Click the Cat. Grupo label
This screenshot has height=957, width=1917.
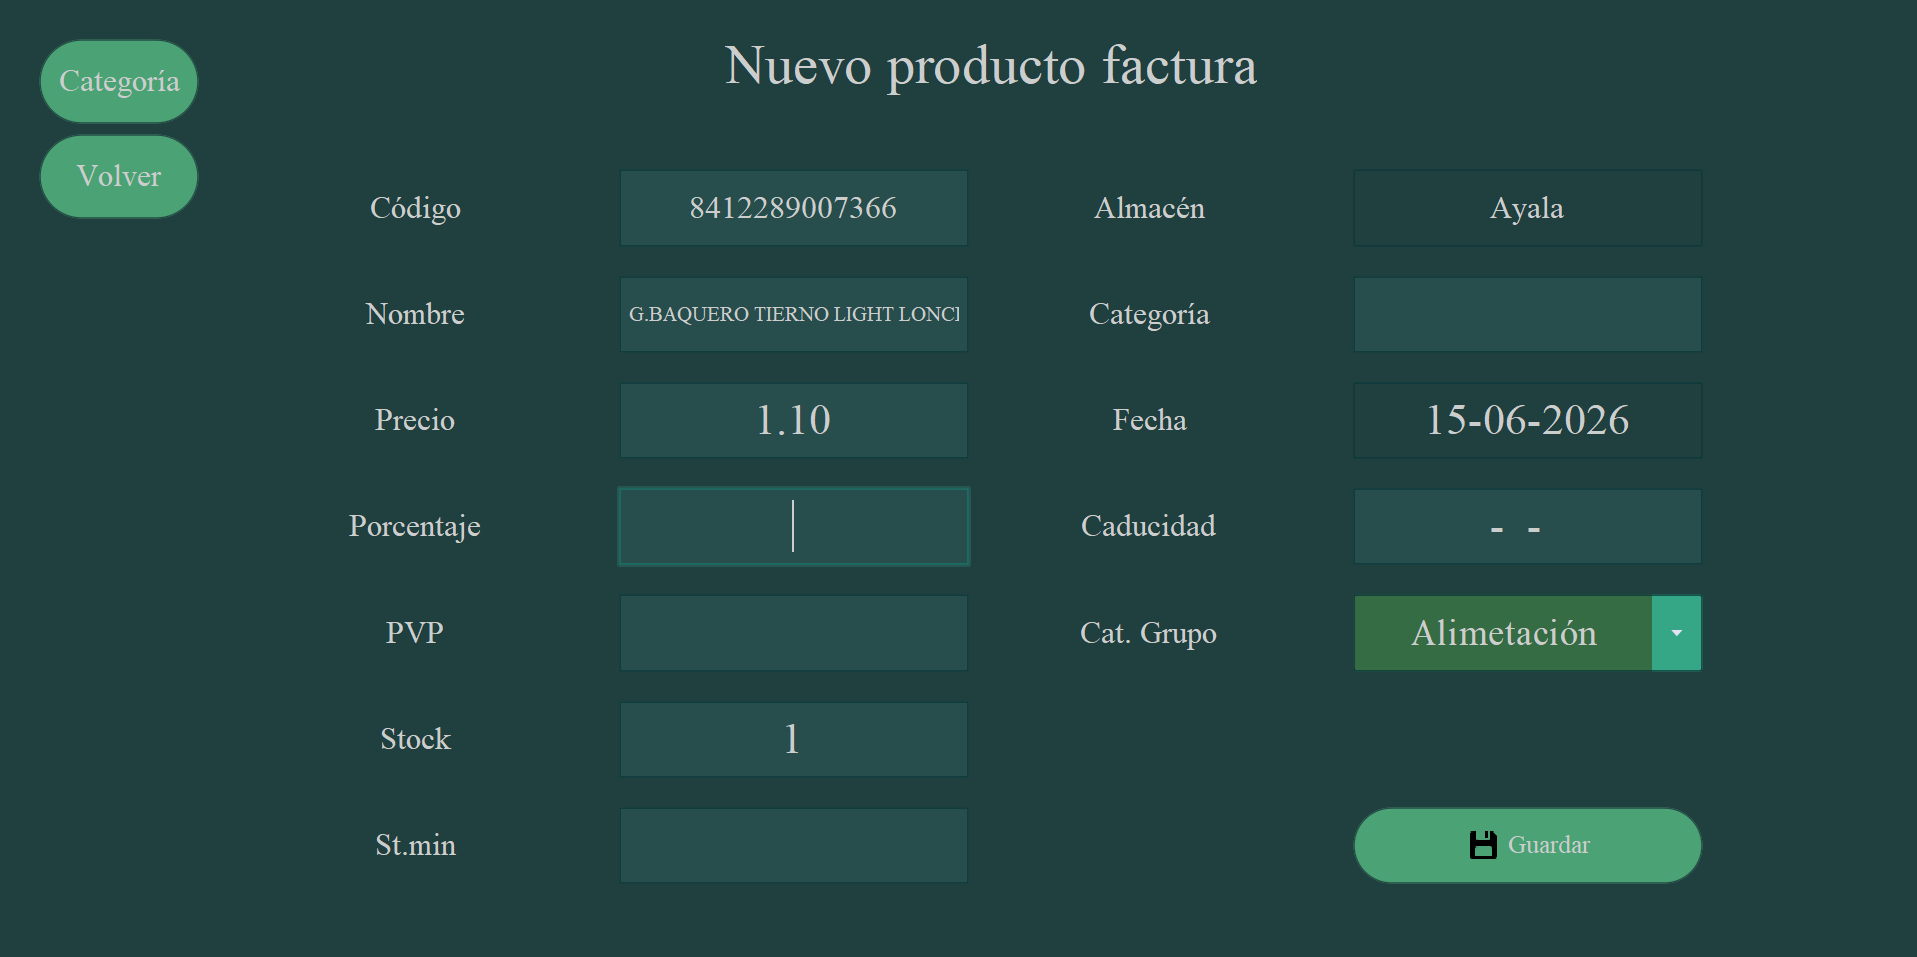coord(1148,633)
